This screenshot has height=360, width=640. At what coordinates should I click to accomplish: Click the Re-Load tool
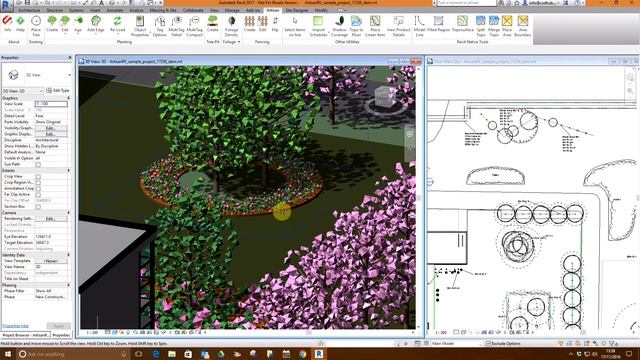(118, 24)
